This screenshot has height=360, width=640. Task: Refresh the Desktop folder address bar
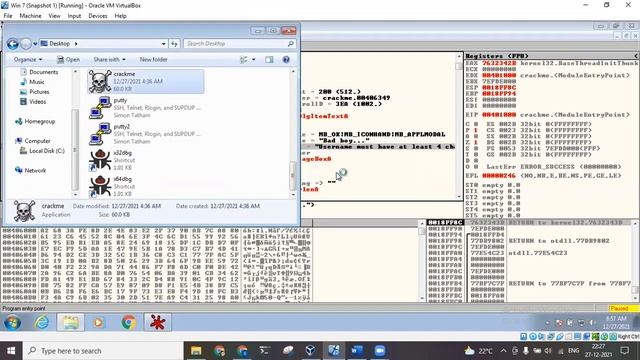(174, 44)
